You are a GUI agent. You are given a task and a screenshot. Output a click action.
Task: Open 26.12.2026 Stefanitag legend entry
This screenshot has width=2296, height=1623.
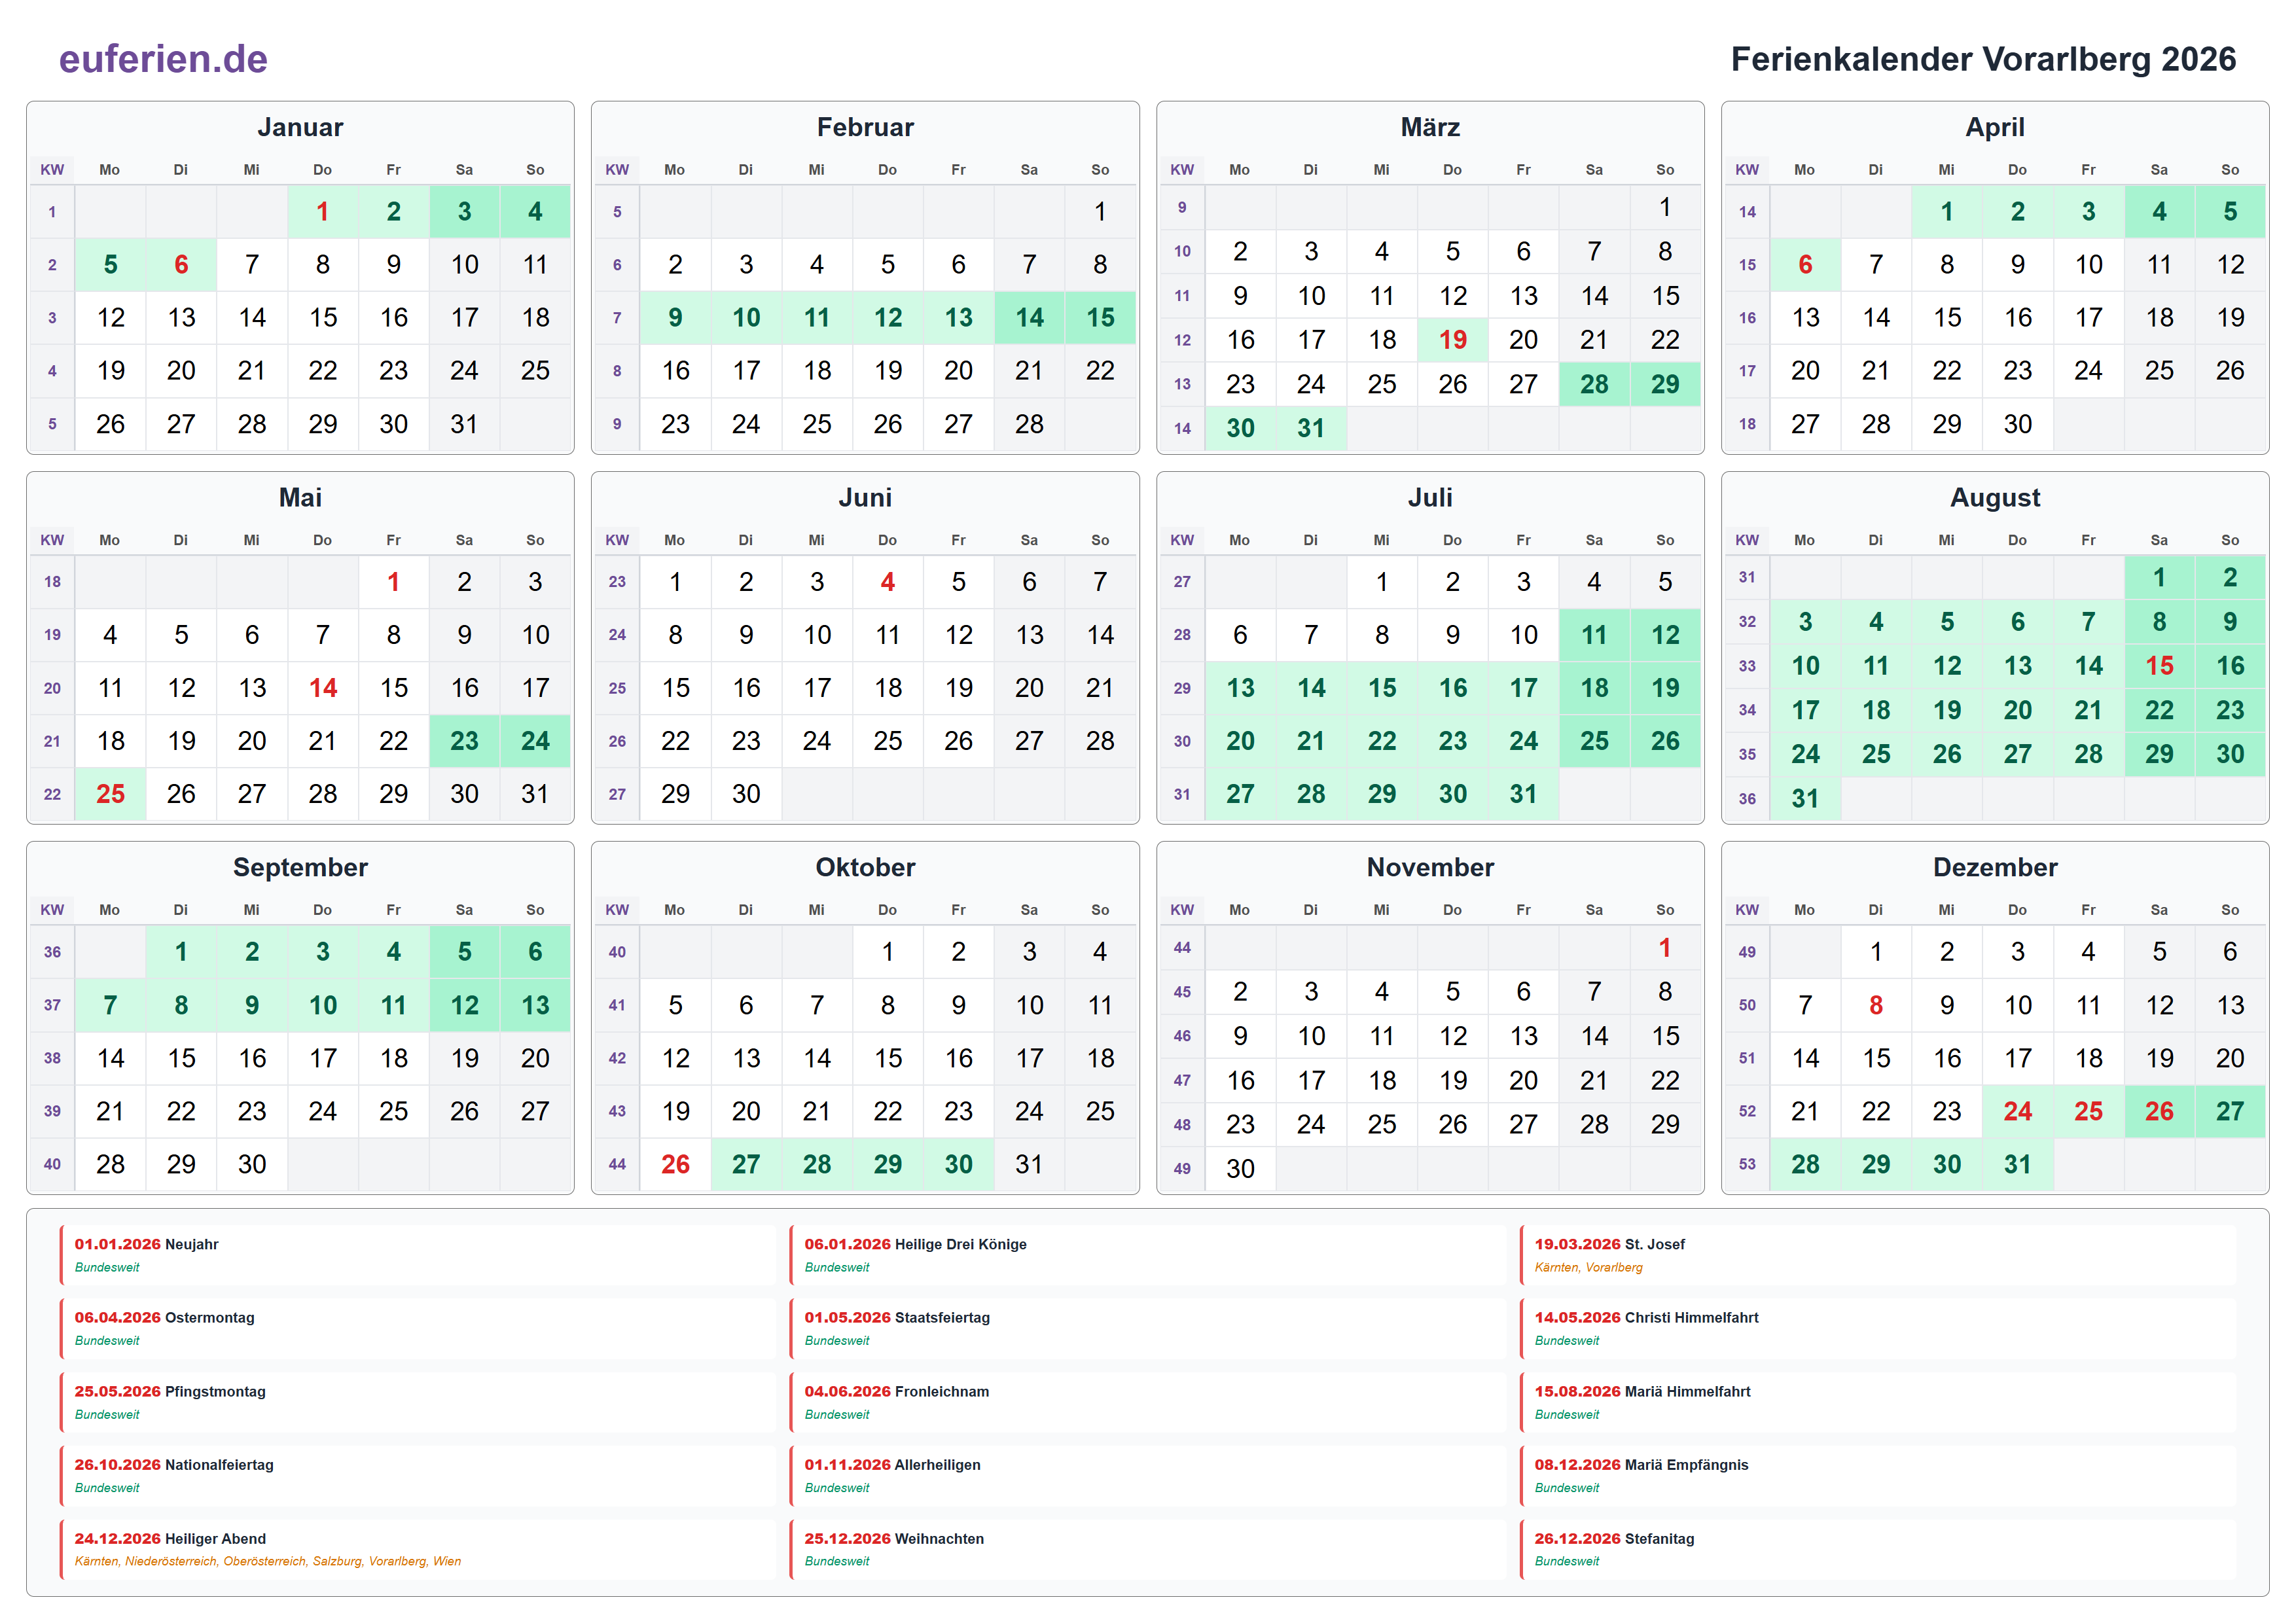(1877, 1549)
